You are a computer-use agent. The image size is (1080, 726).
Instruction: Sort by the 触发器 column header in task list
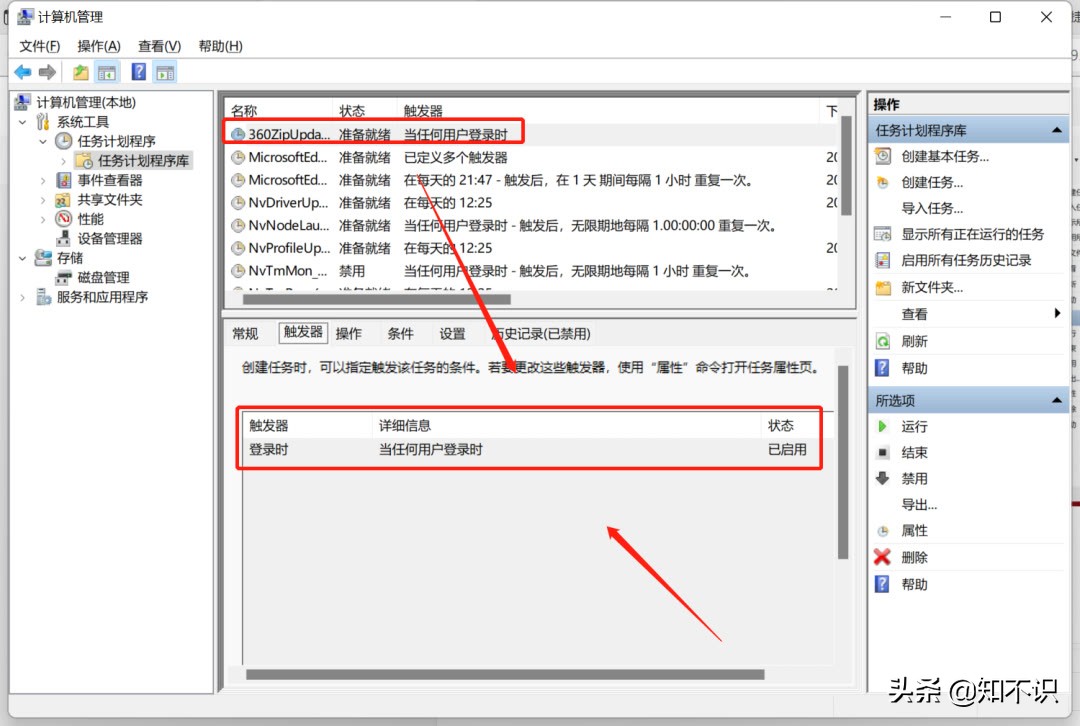pos(609,111)
